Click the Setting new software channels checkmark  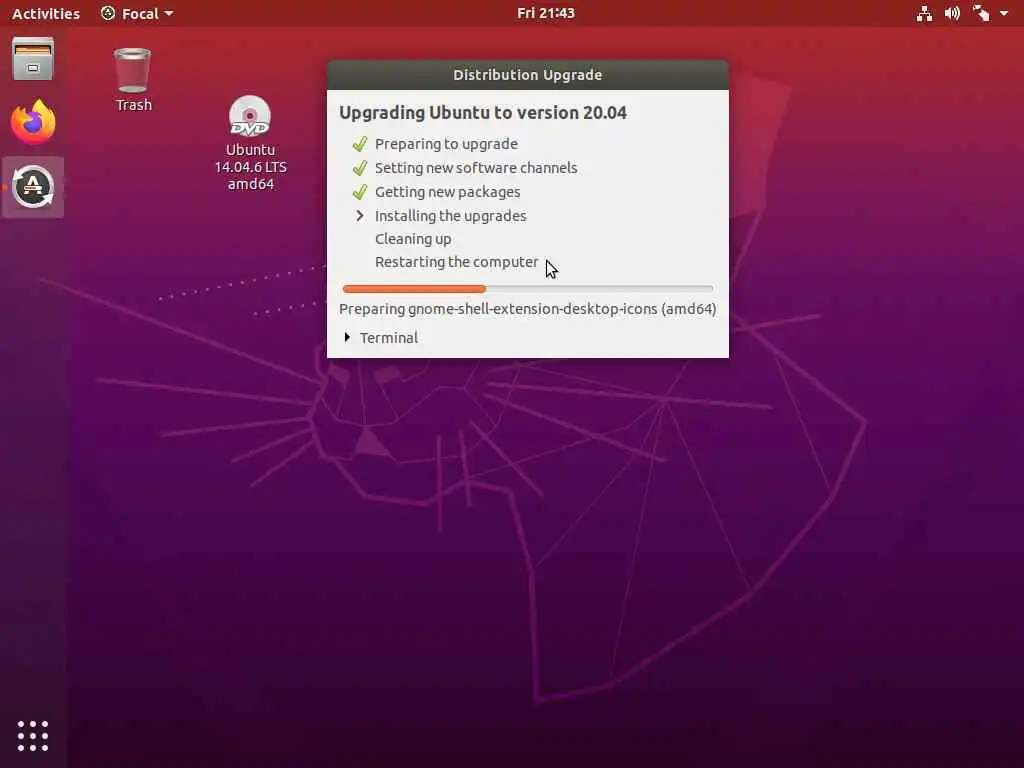tap(359, 168)
